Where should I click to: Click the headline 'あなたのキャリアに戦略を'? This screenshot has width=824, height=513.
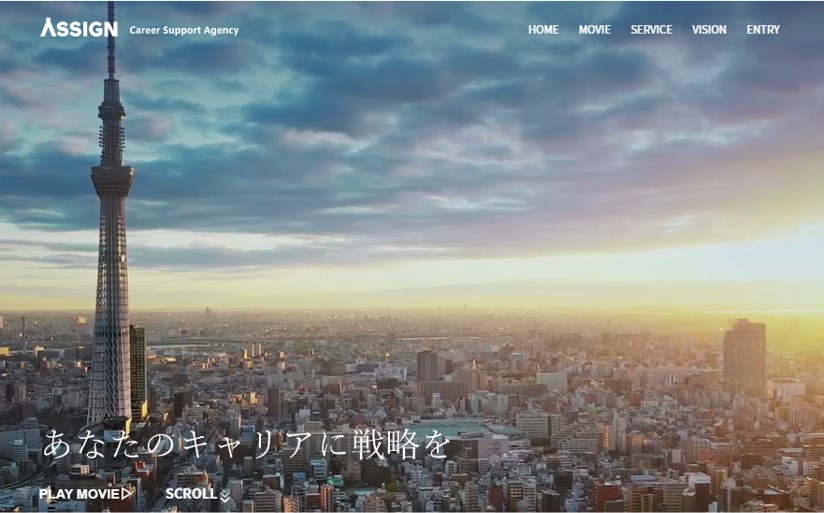[246, 445]
